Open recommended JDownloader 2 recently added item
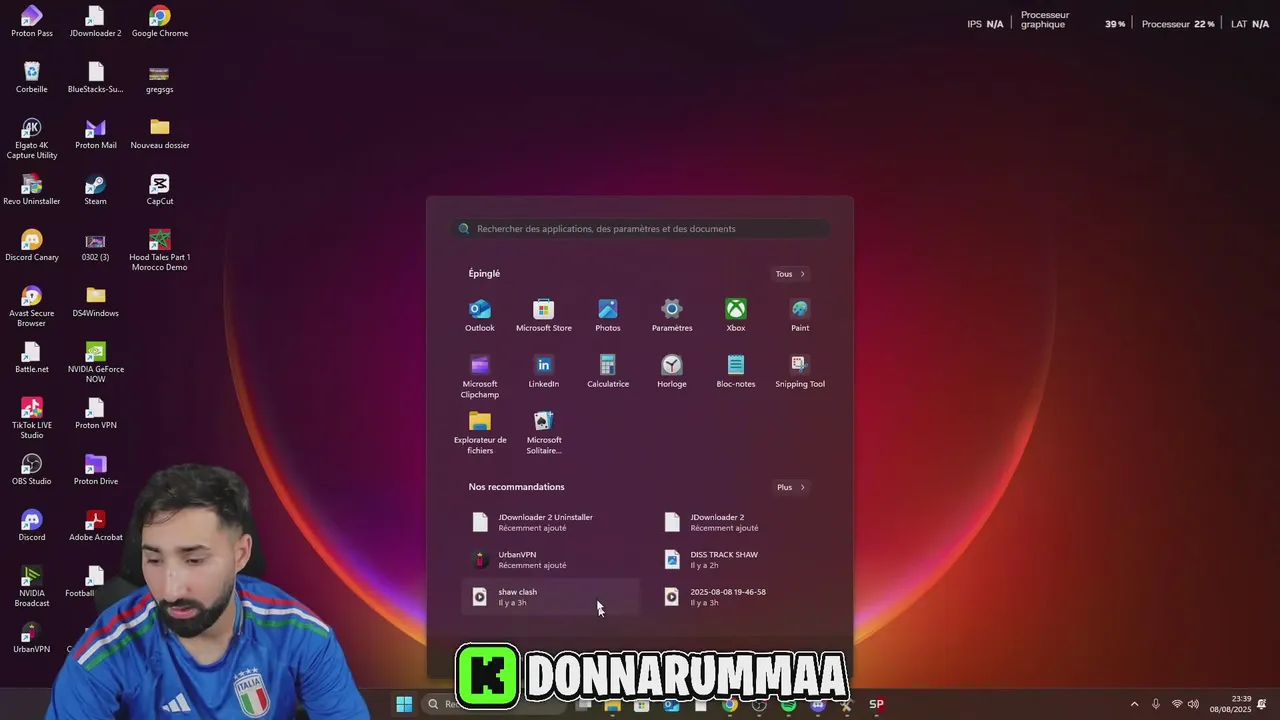The image size is (1280, 720). pyautogui.click(x=742, y=522)
